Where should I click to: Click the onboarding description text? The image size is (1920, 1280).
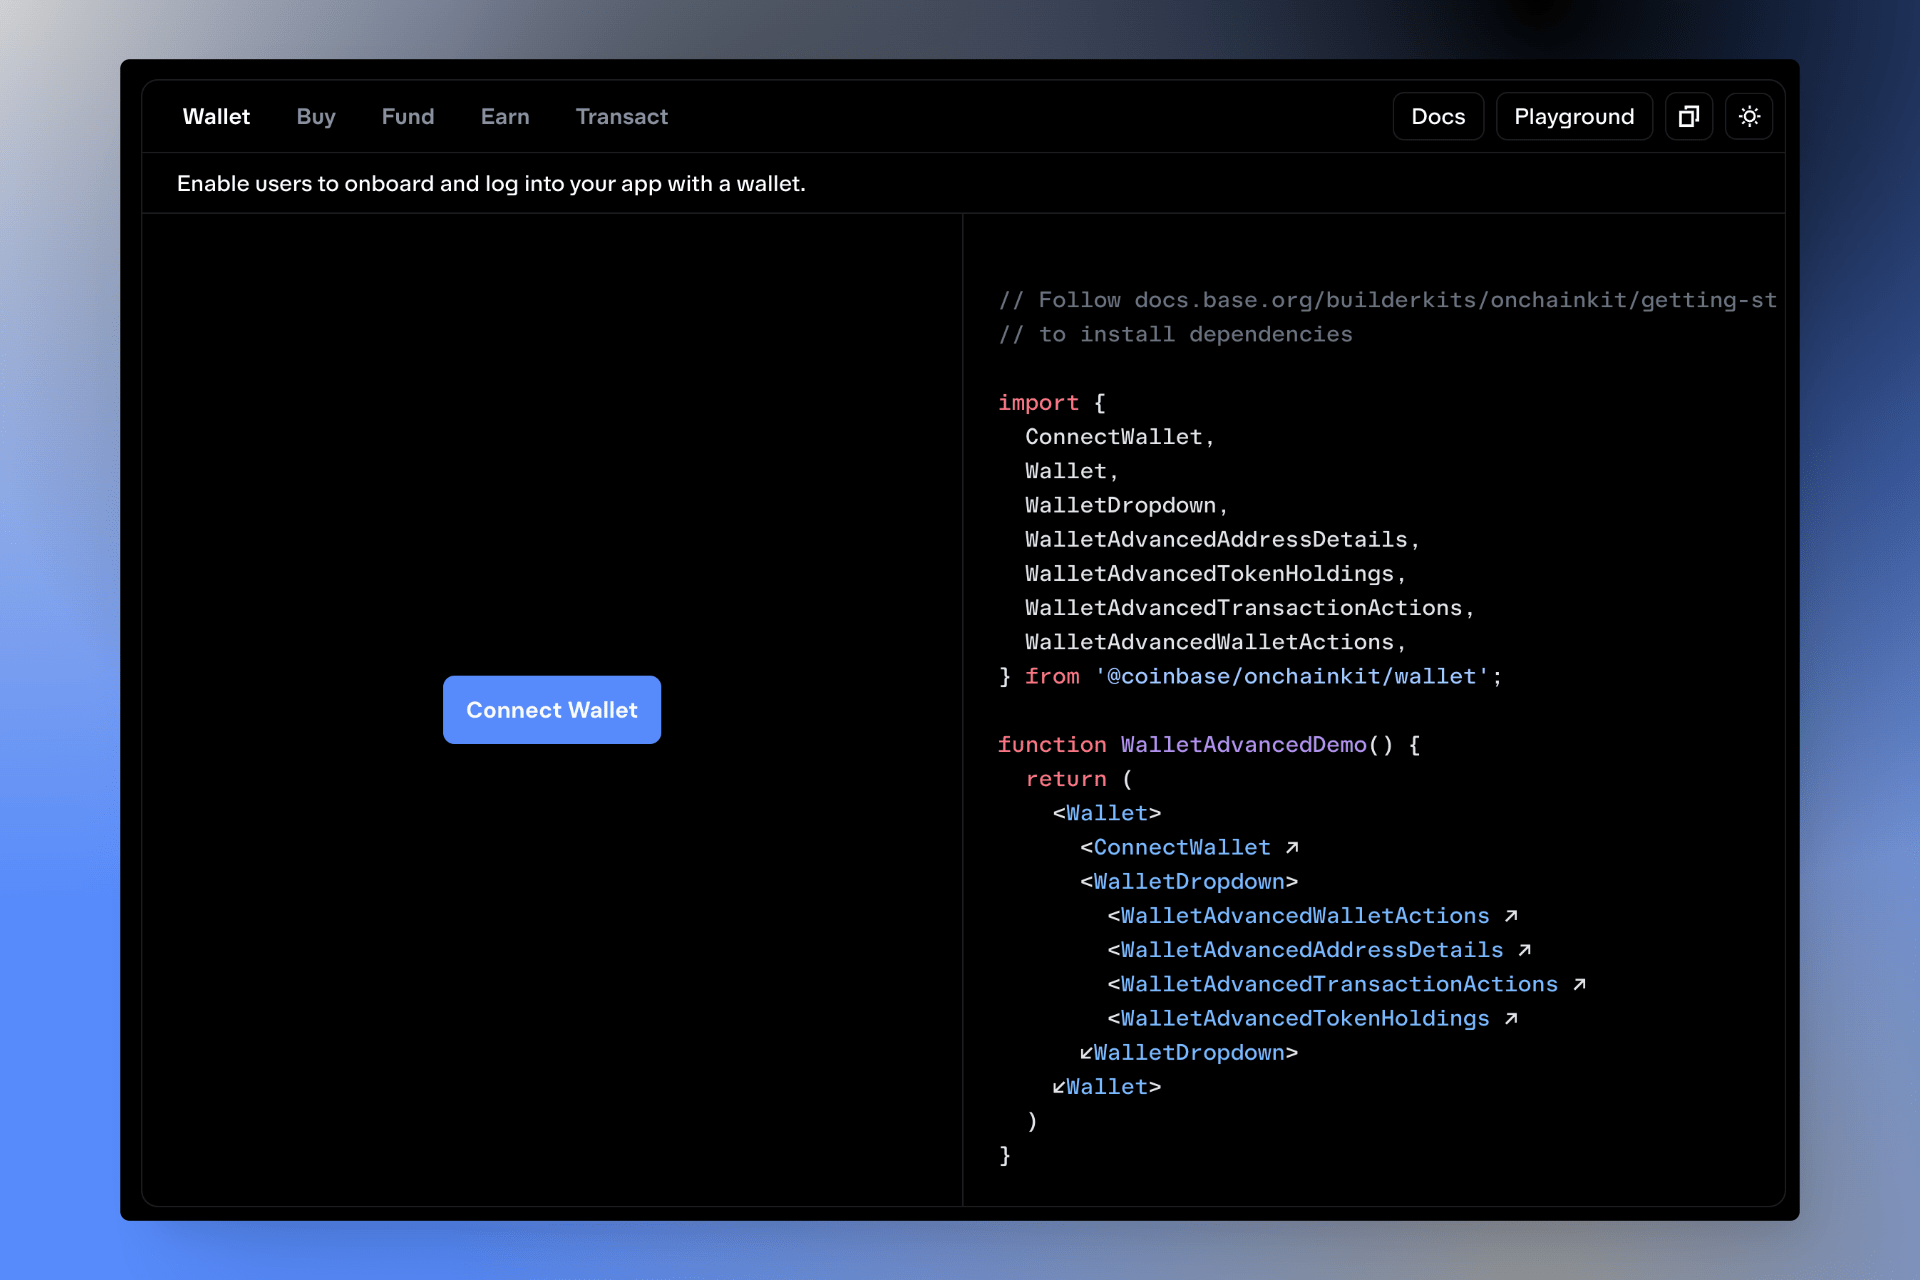coord(490,183)
